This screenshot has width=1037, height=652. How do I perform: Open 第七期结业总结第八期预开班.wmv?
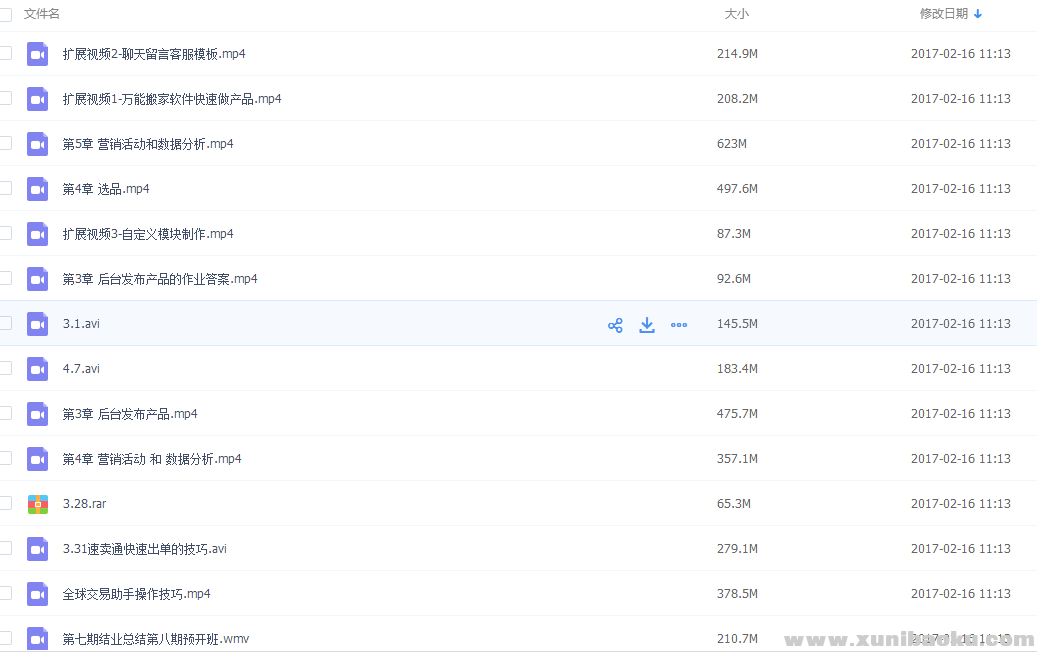click(156, 638)
